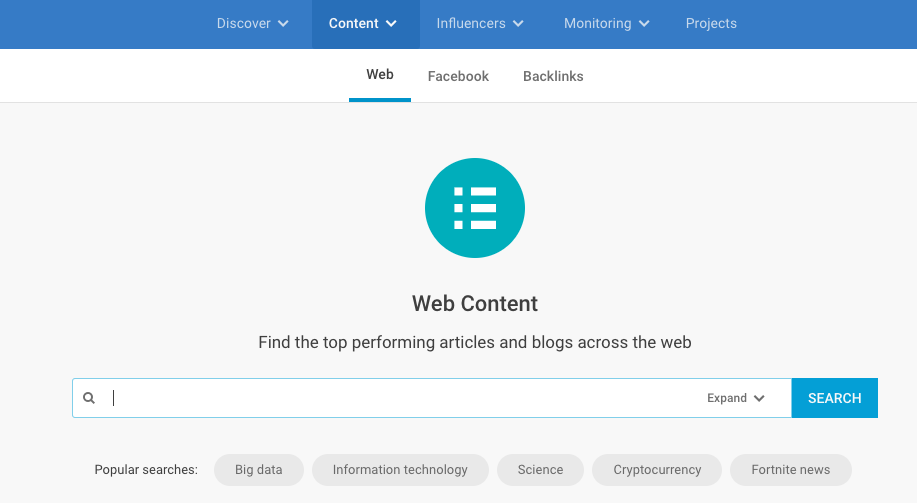Select the Big data popular search
This screenshot has width=917, height=503.
point(259,469)
